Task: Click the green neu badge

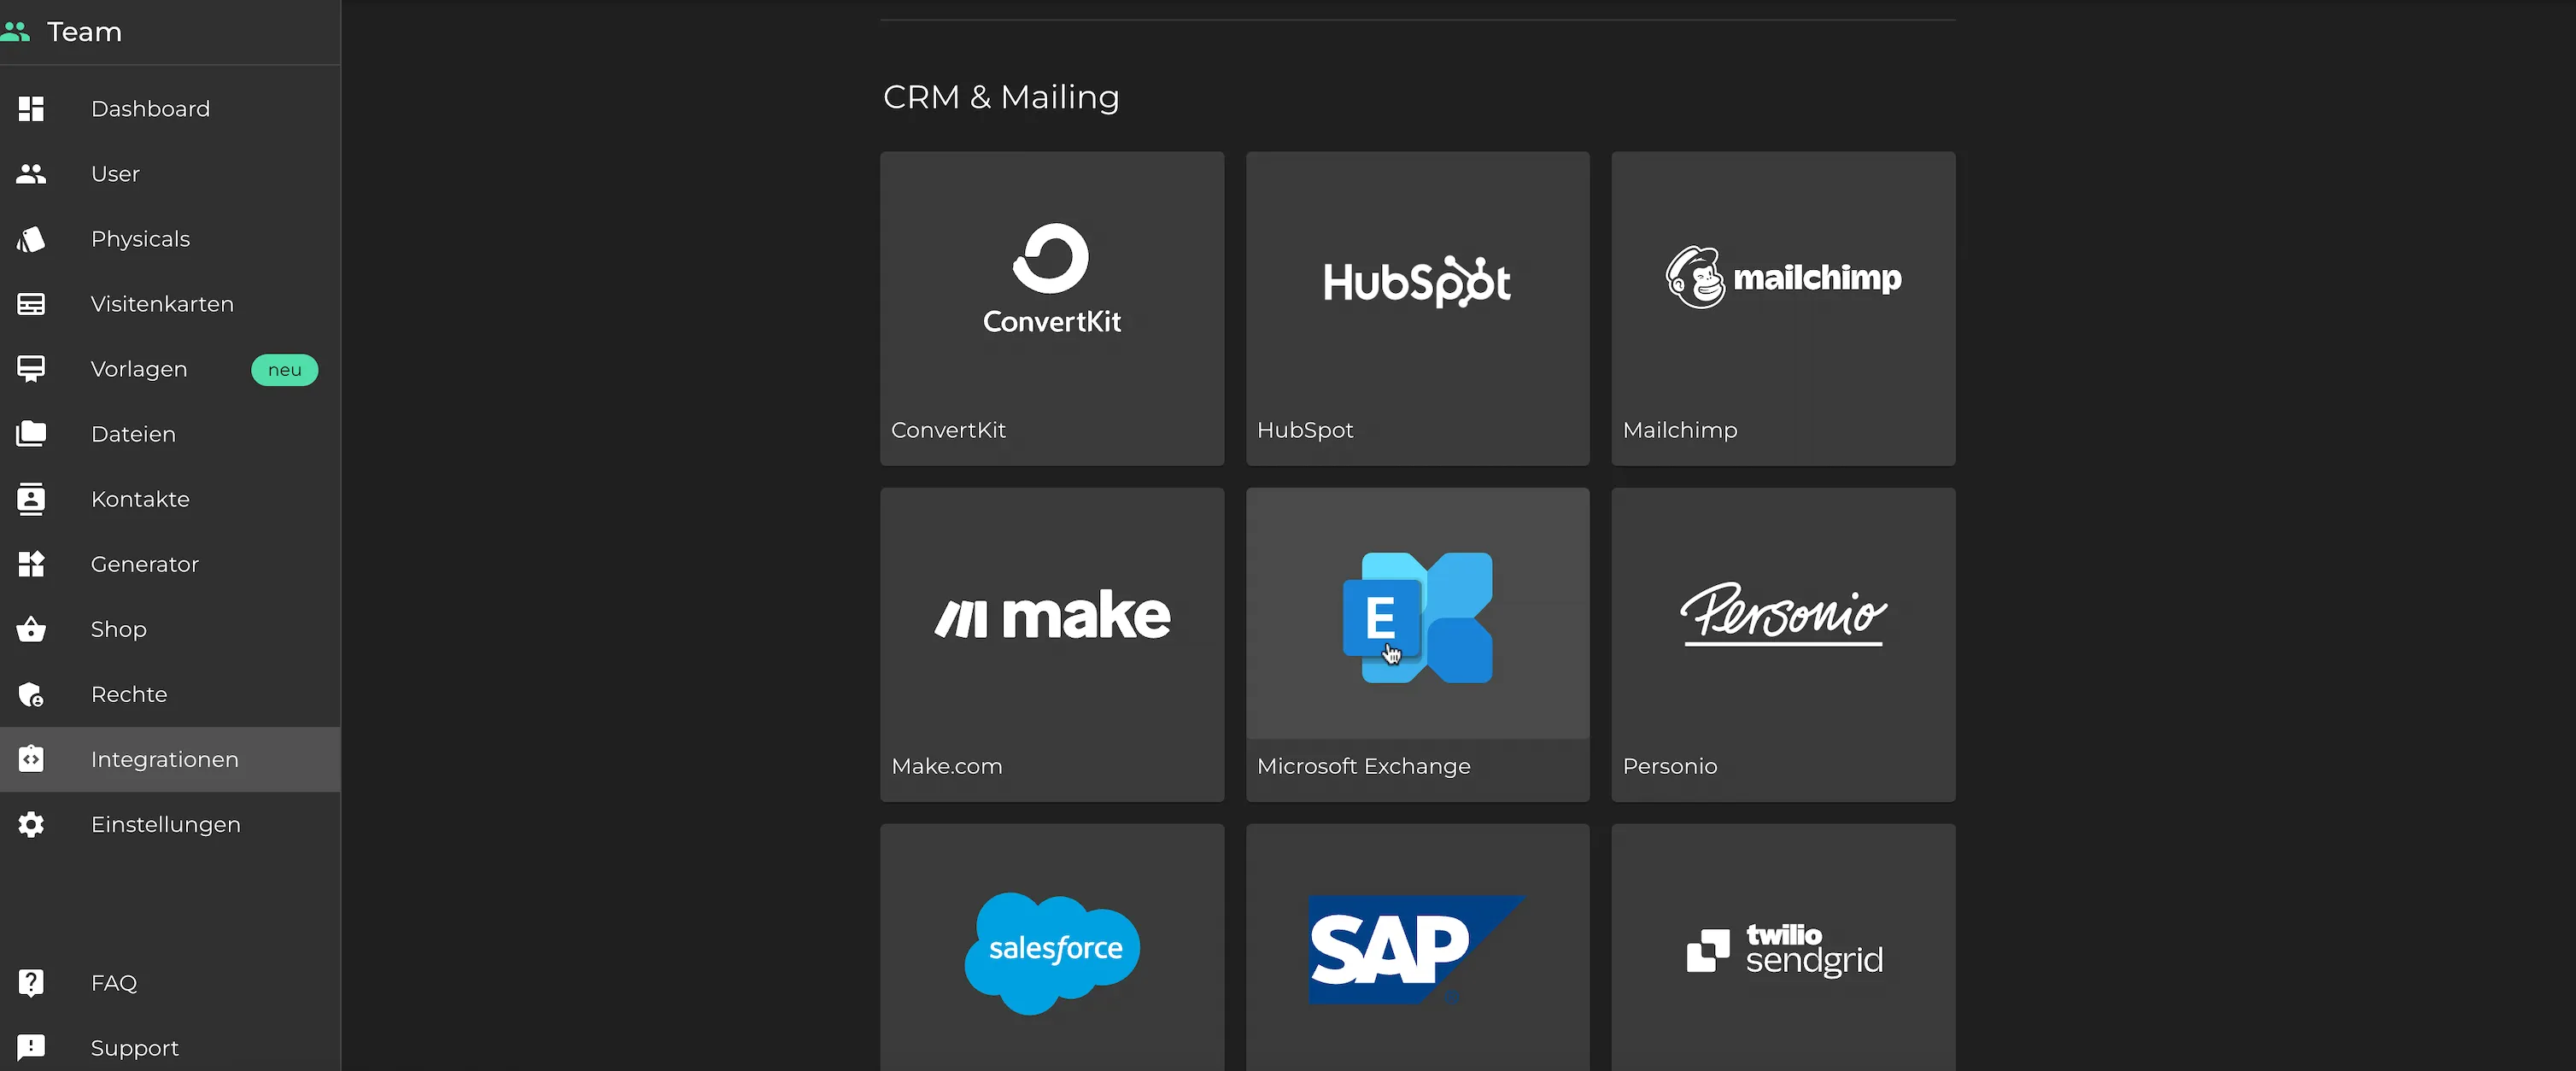Action: point(284,370)
